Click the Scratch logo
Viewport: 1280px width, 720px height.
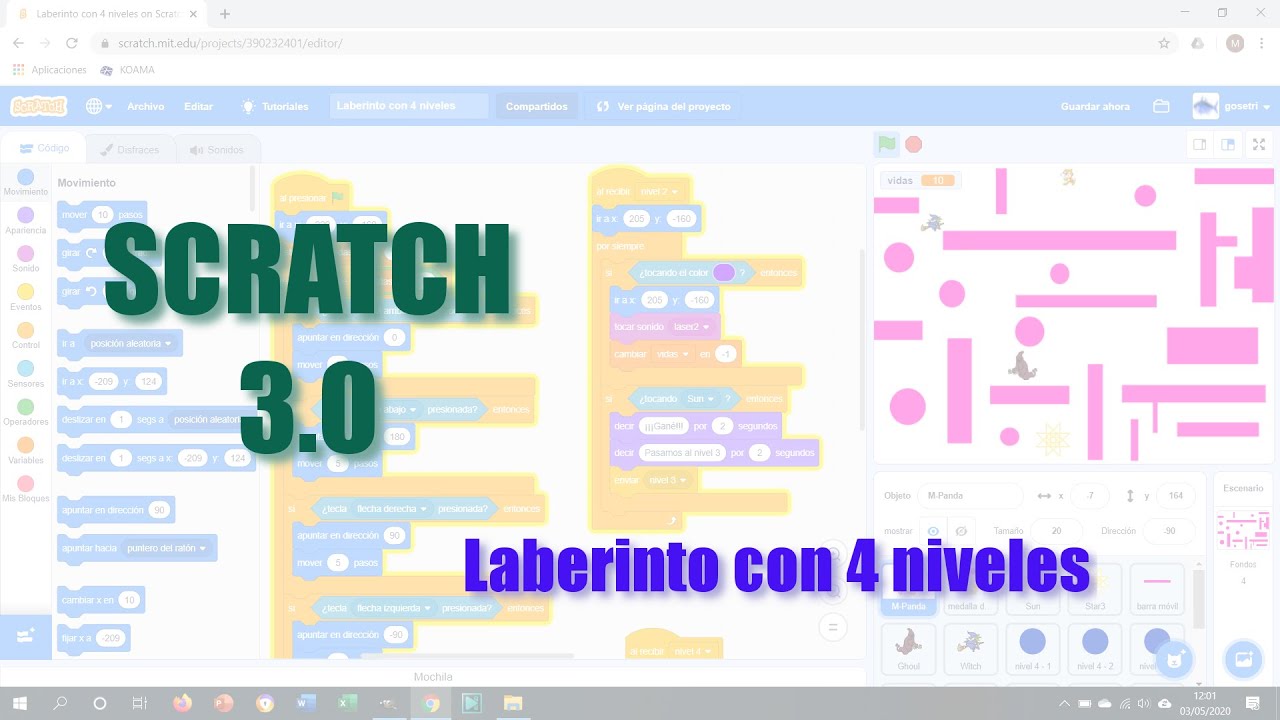(38, 106)
